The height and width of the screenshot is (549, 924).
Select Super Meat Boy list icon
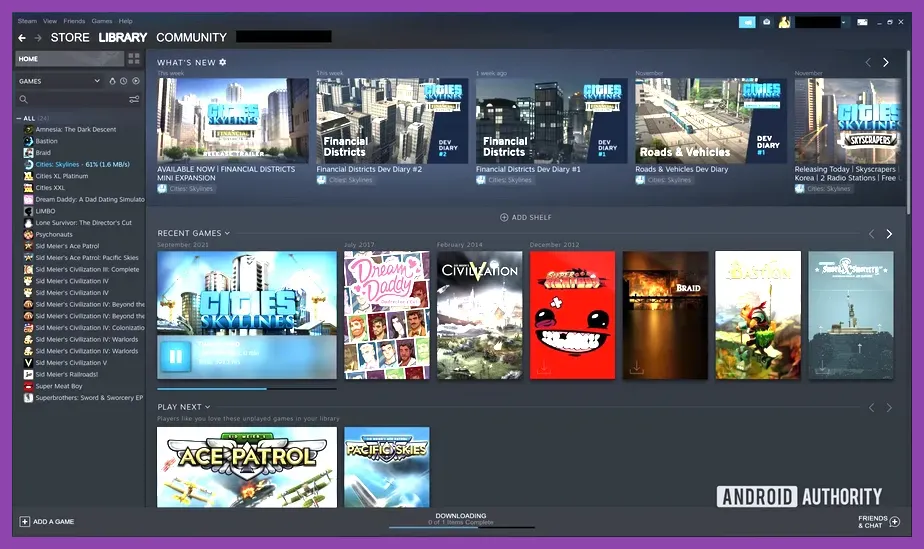click(28, 386)
